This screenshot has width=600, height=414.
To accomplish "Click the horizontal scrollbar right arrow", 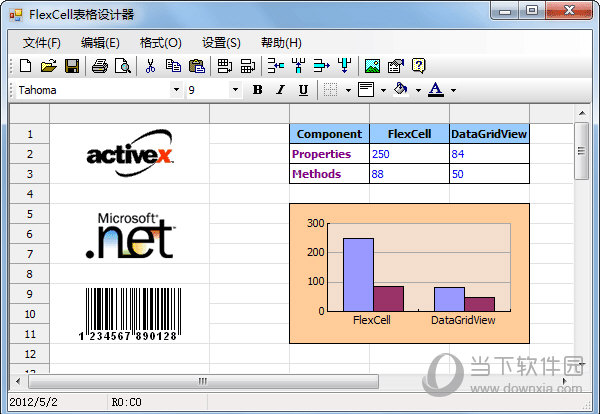I will click(565, 381).
